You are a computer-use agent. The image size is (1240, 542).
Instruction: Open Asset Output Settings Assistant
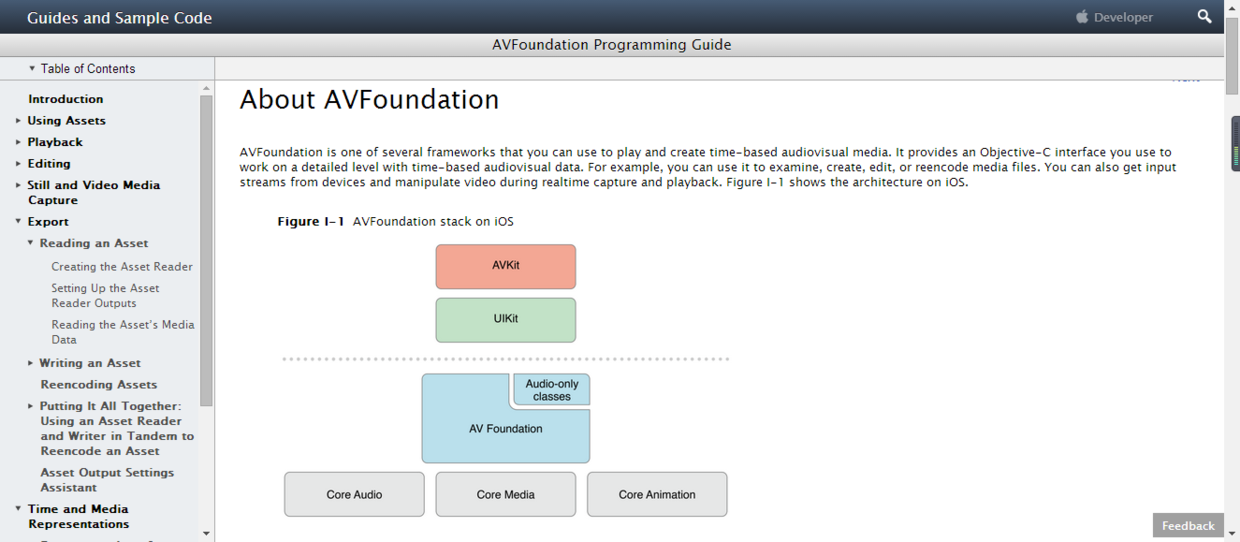[x=106, y=480]
